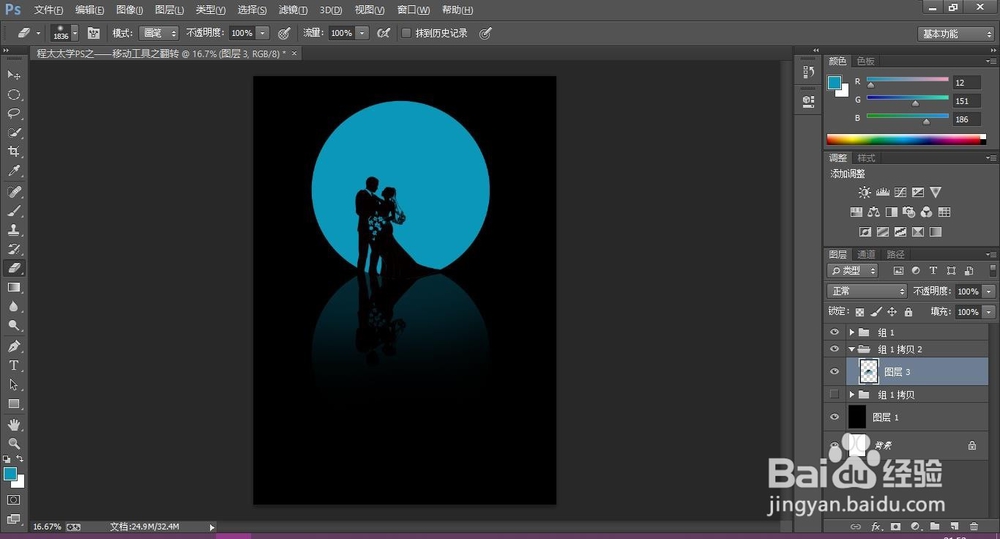The height and width of the screenshot is (539, 1000).
Task: Select the Eyedropper tool
Action: (13, 171)
